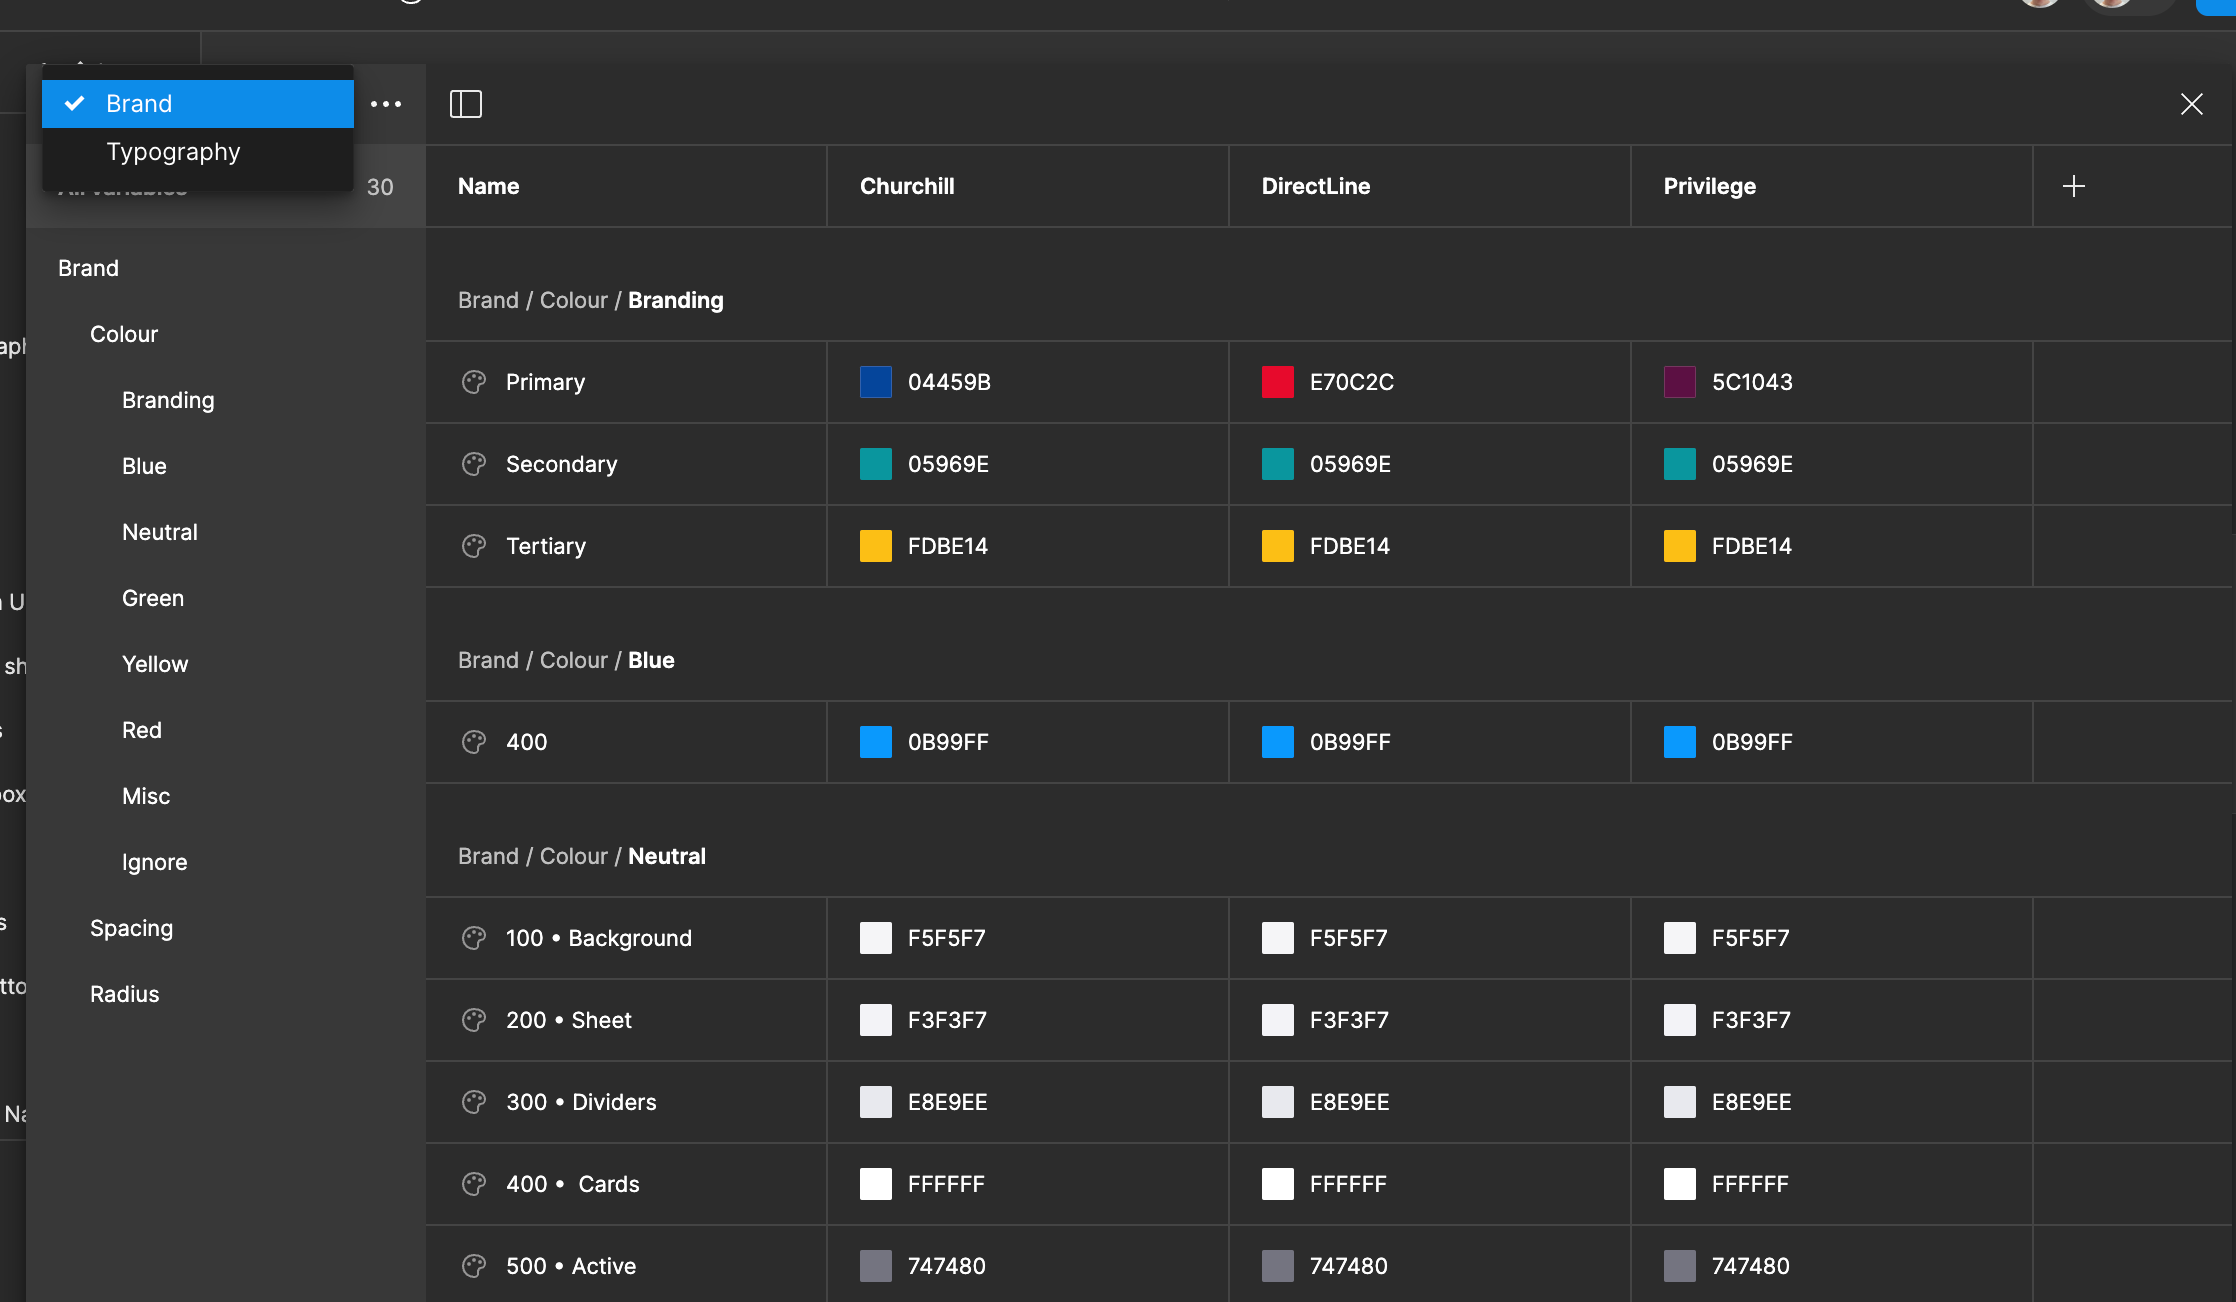Click the color type icon beside Primary

[474, 382]
